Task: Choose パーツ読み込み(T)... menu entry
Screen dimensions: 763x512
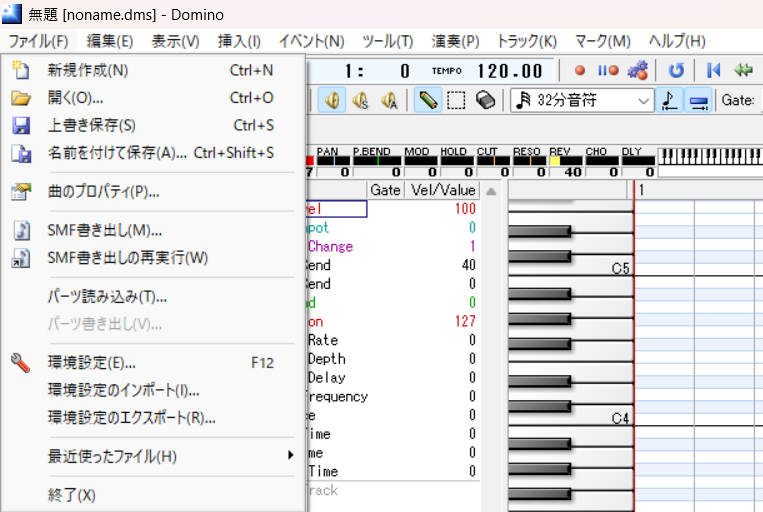Action: click(153, 296)
